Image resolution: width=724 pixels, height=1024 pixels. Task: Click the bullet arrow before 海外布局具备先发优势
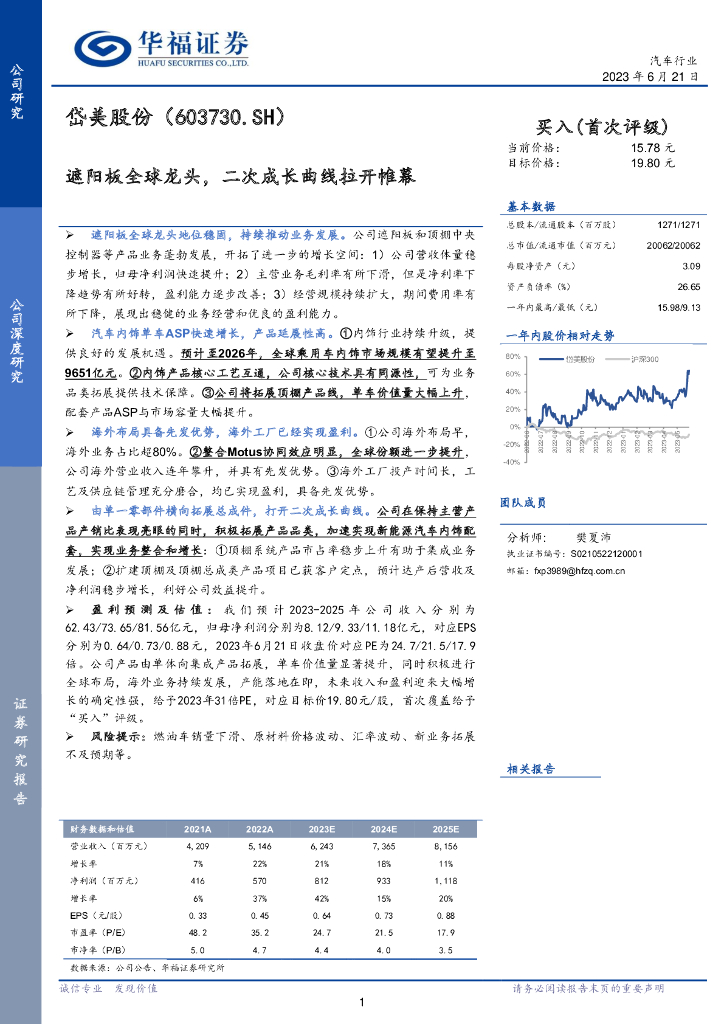[70, 432]
